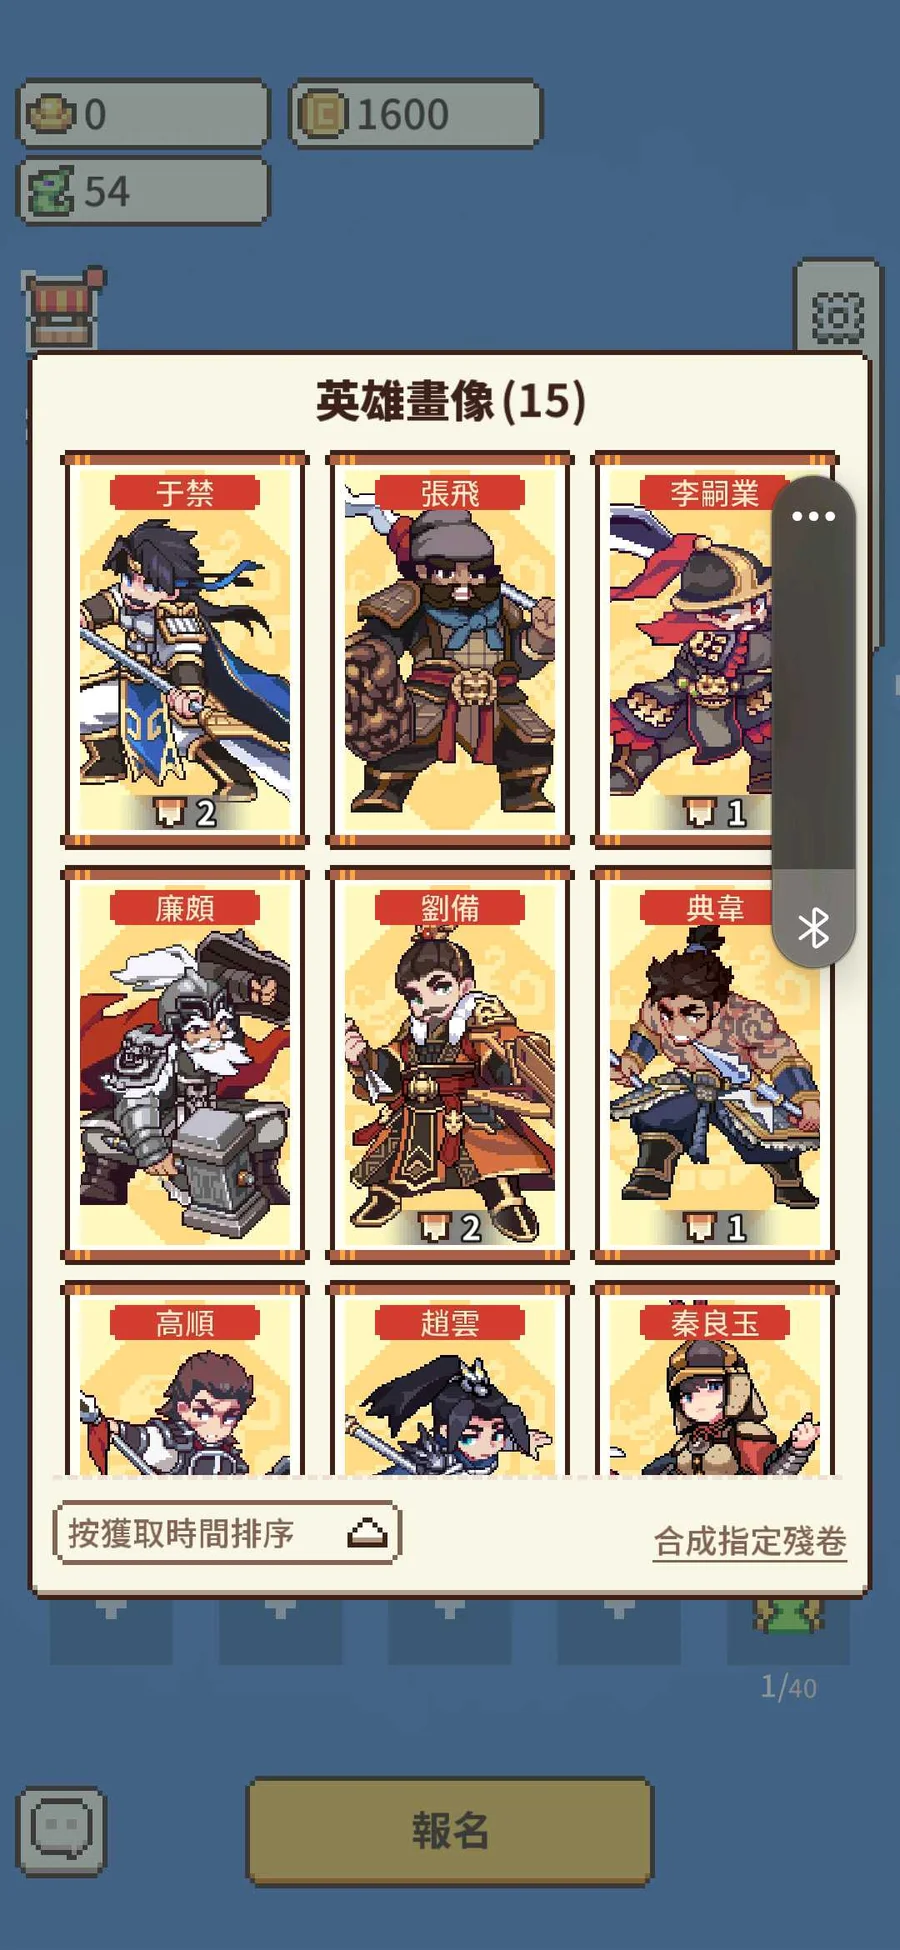Tap the green scroll 54 counter
The image size is (900, 1950).
pyautogui.click(x=143, y=191)
